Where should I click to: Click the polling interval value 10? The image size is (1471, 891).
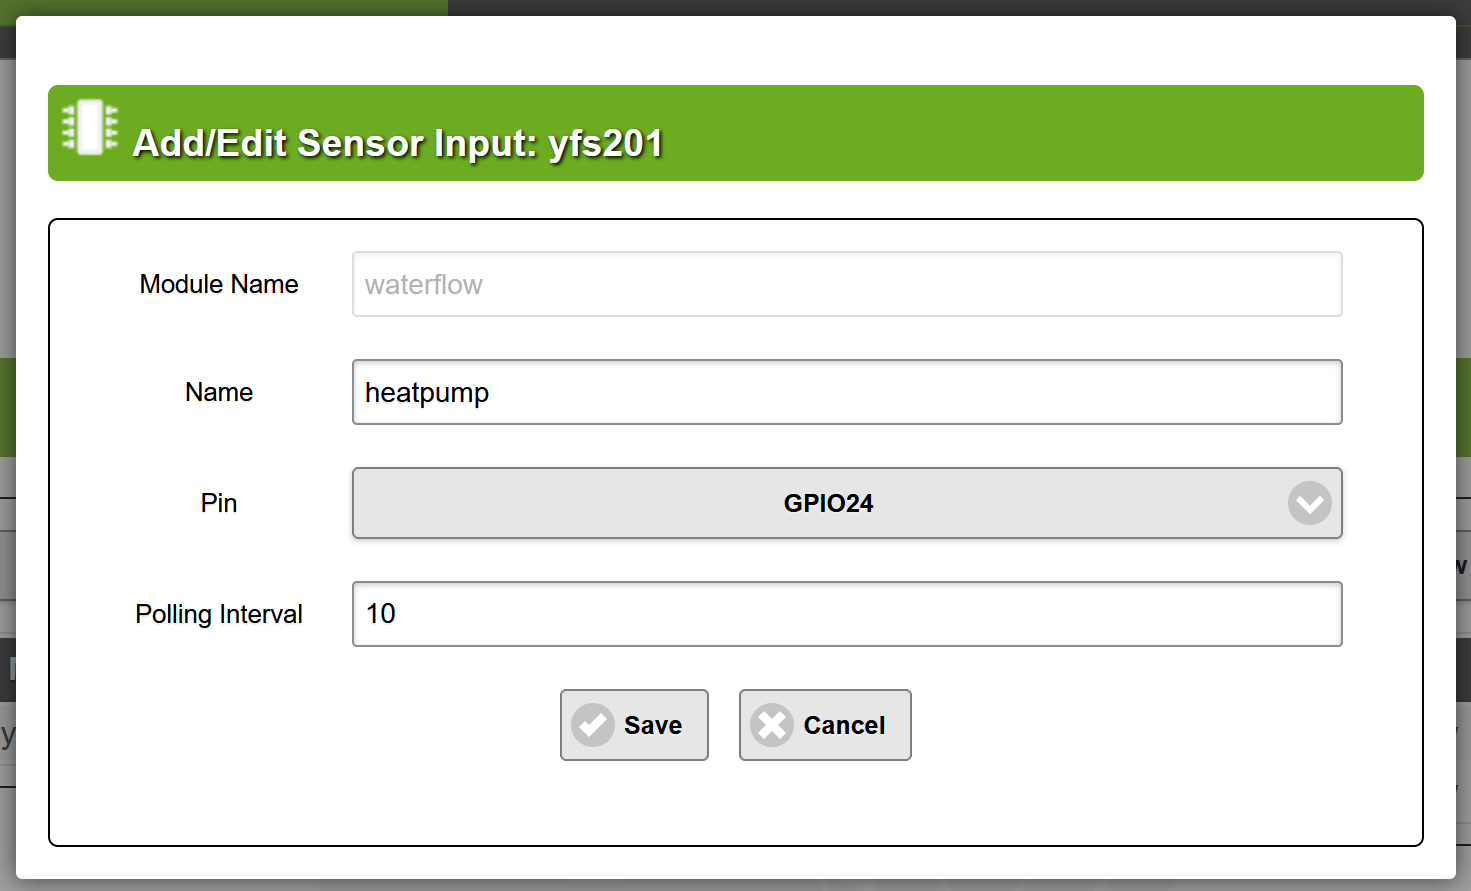click(381, 614)
